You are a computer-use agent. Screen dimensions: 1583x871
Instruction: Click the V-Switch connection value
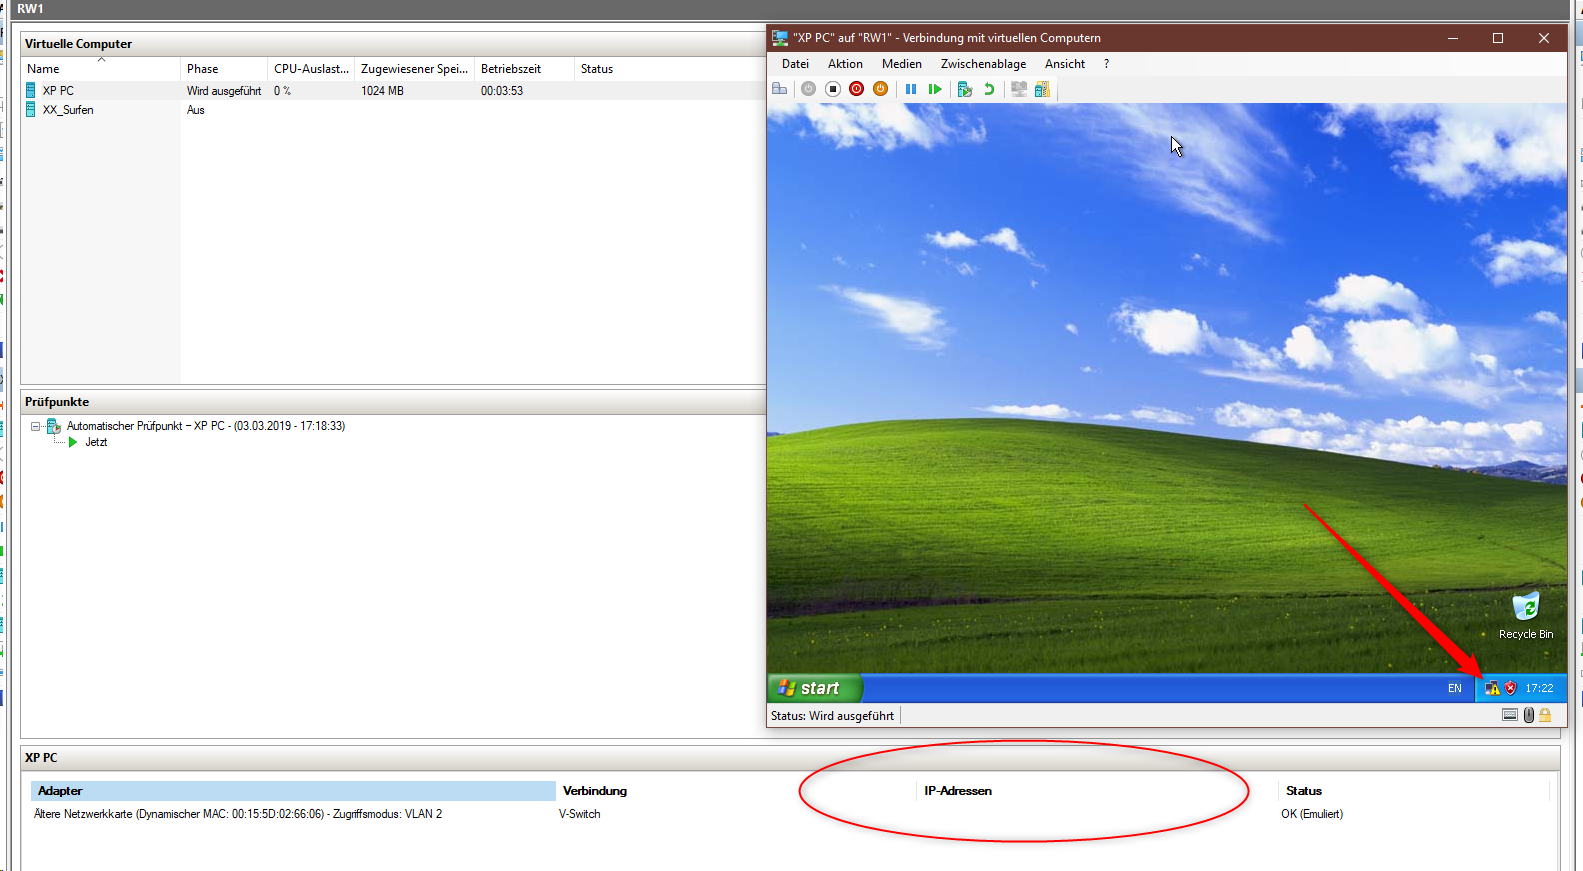point(580,814)
